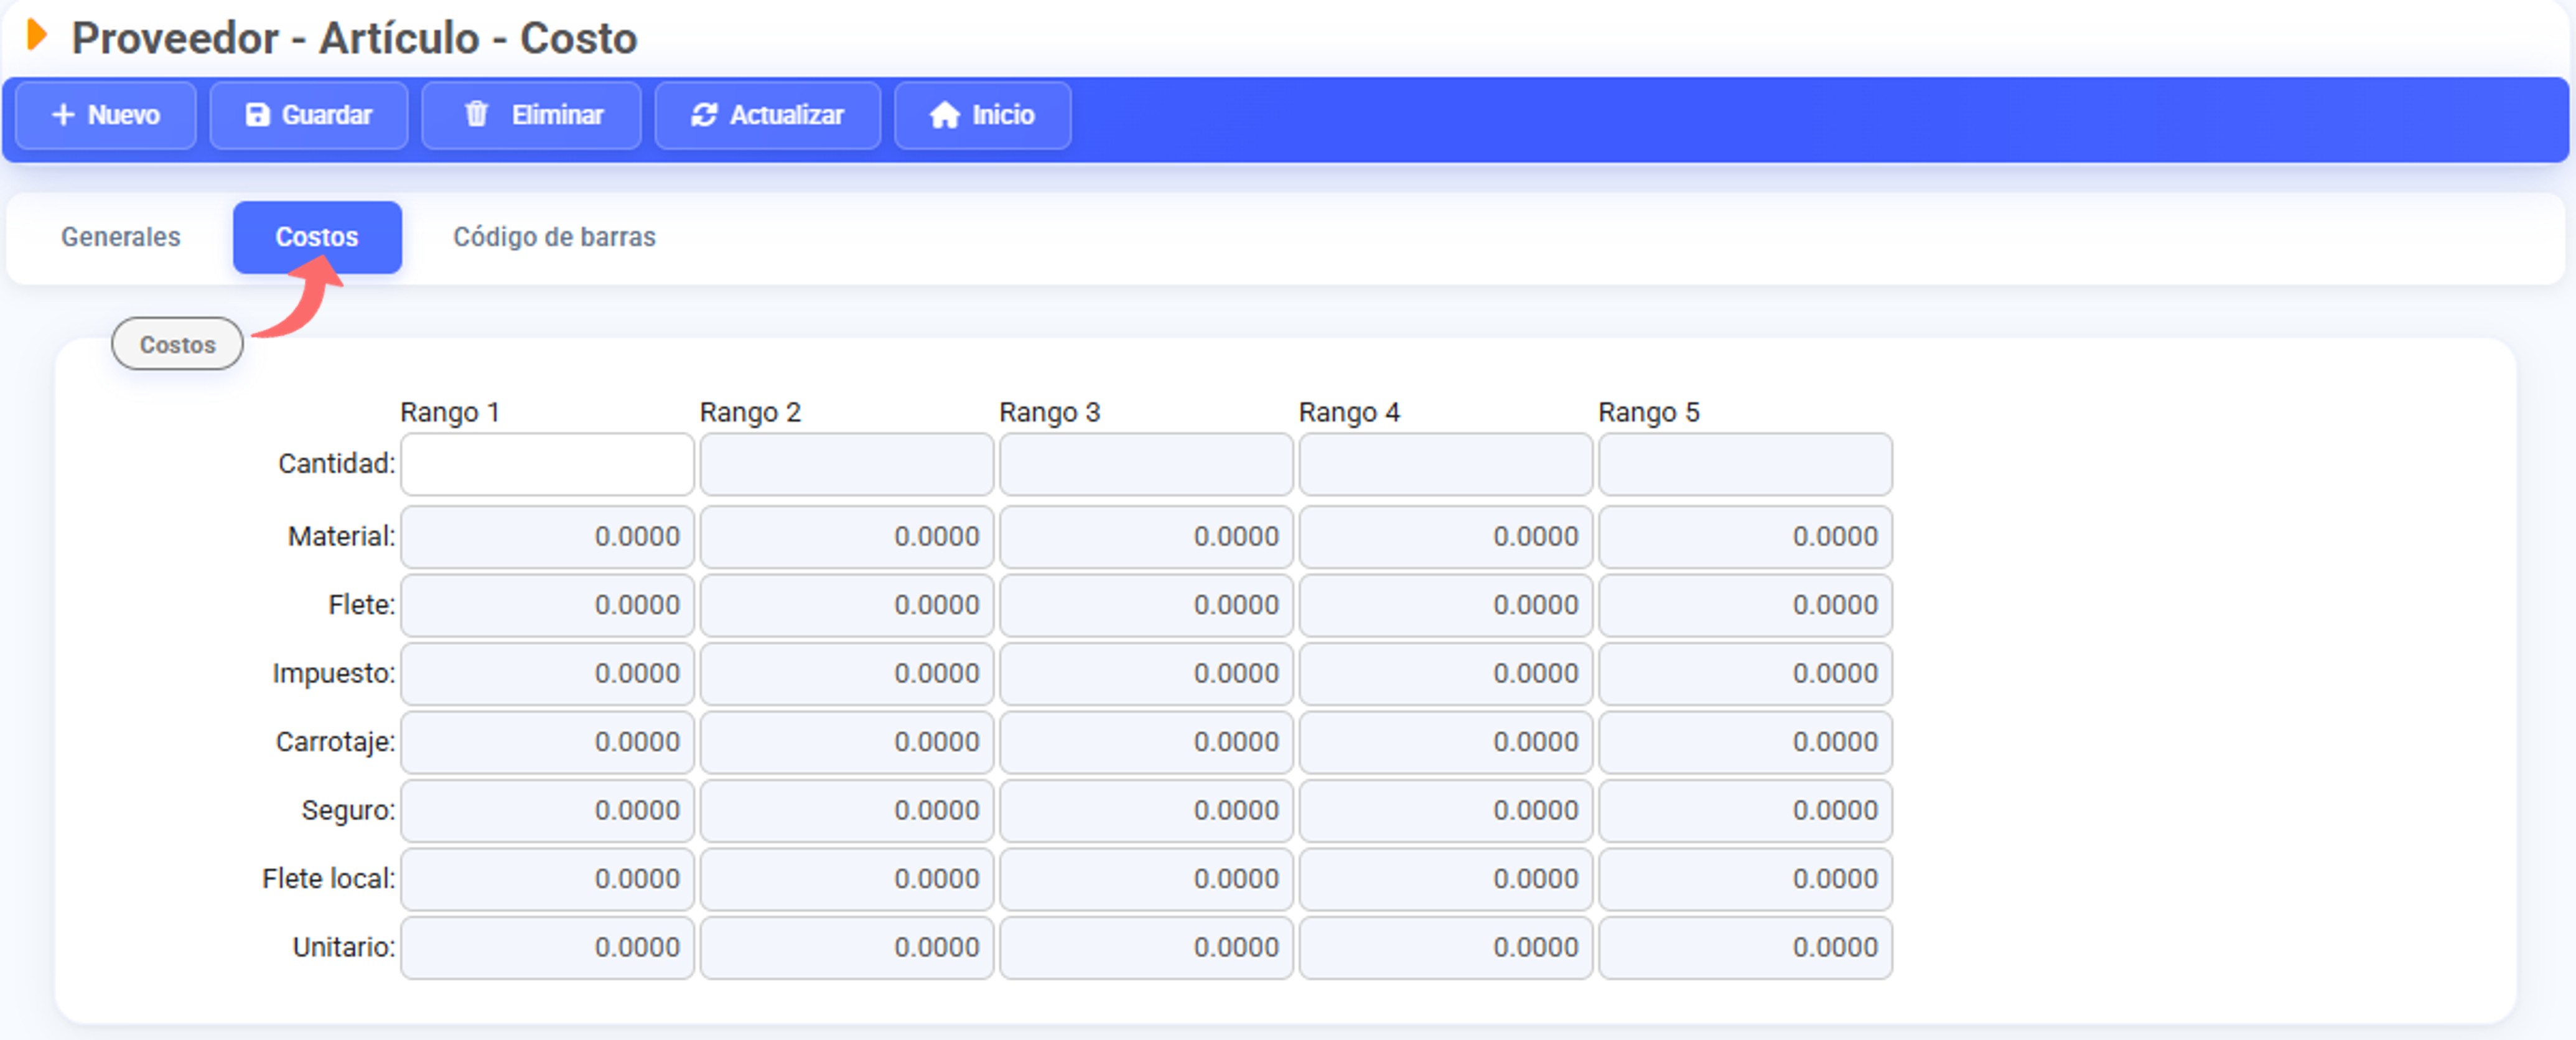Click the Carrotaje field in Rango 2
Image resolution: width=2576 pixels, height=1040 pixels.
pyautogui.click(x=847, y=742)
